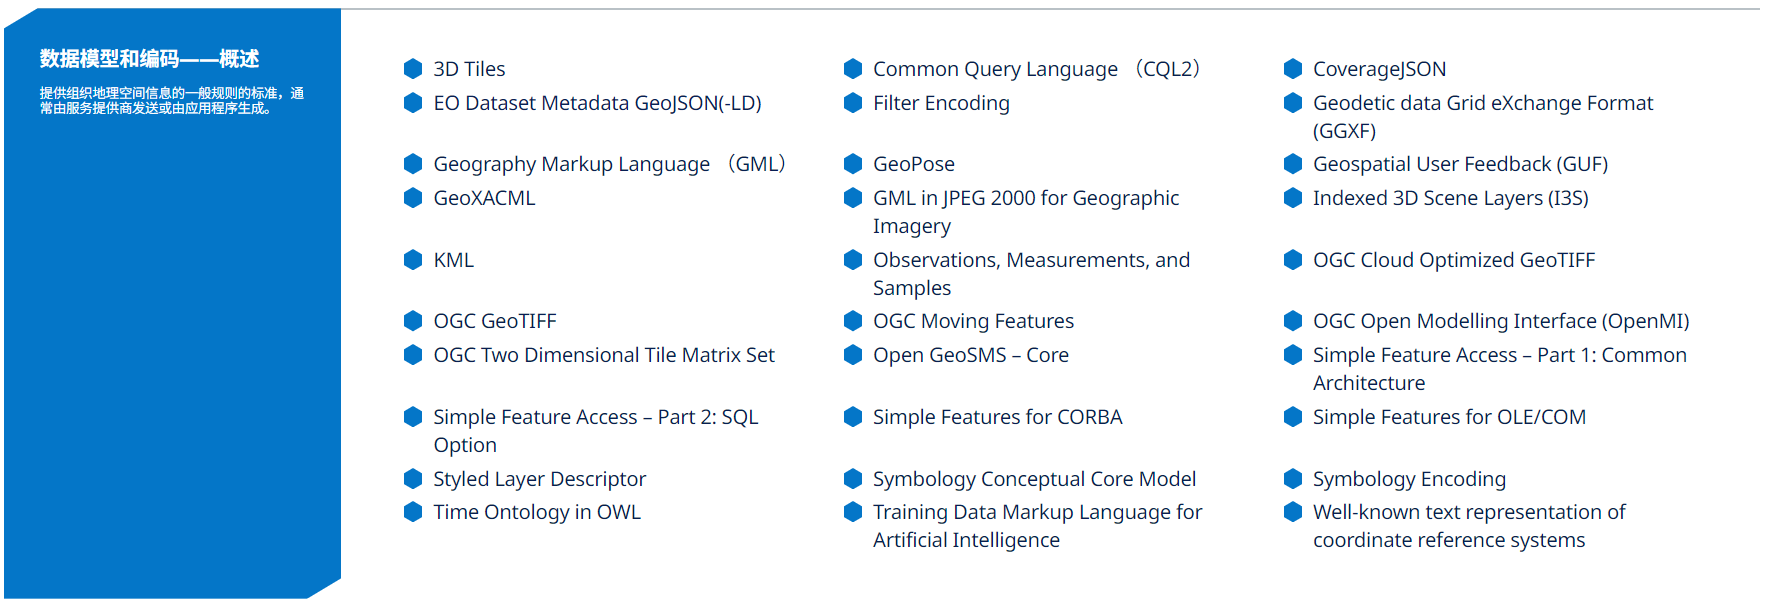The width and height of the screenshot is (1766, 602).
Task: Select OGC Cloud Optimized GeoTIFF
Action: click(x=1454, y=260)
